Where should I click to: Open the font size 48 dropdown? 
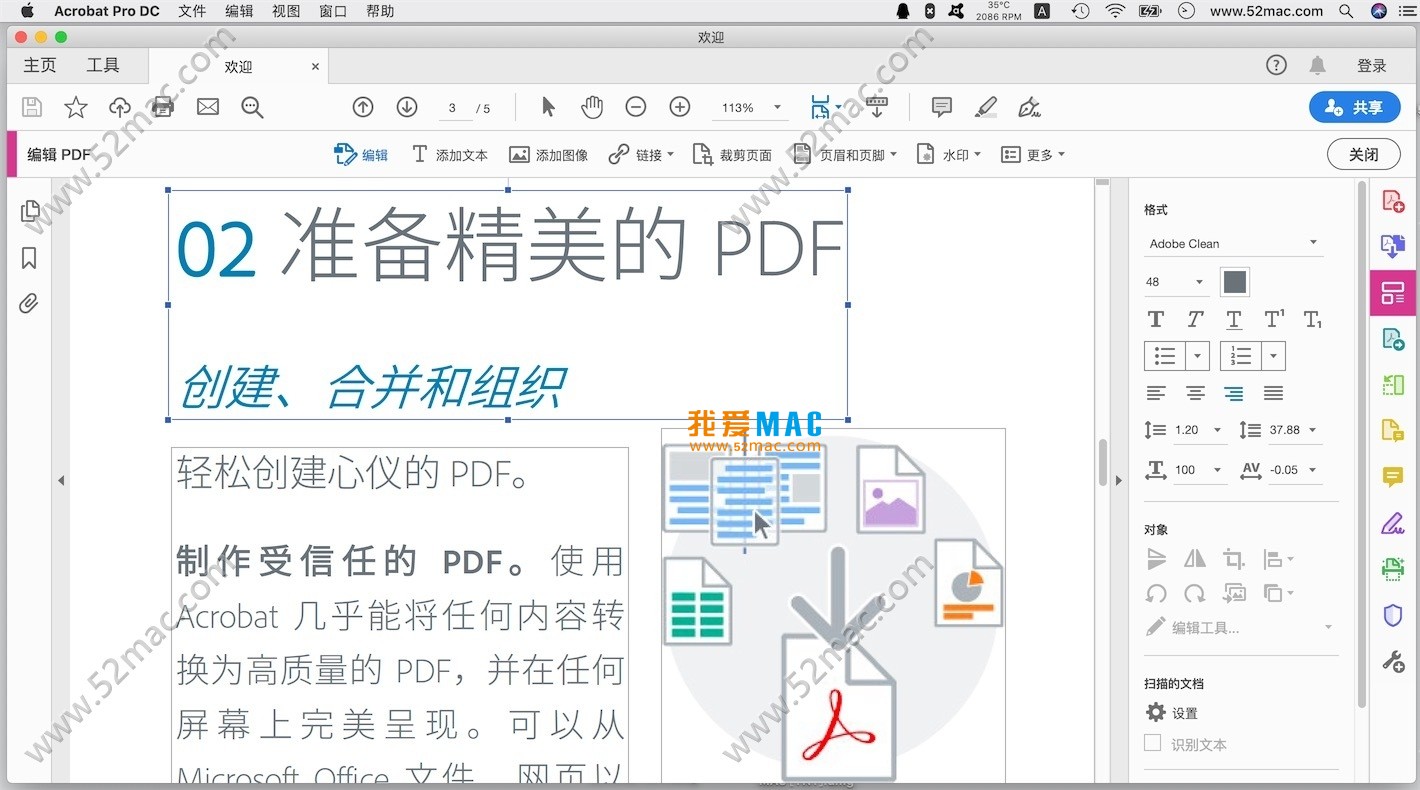click(1176, 282)
